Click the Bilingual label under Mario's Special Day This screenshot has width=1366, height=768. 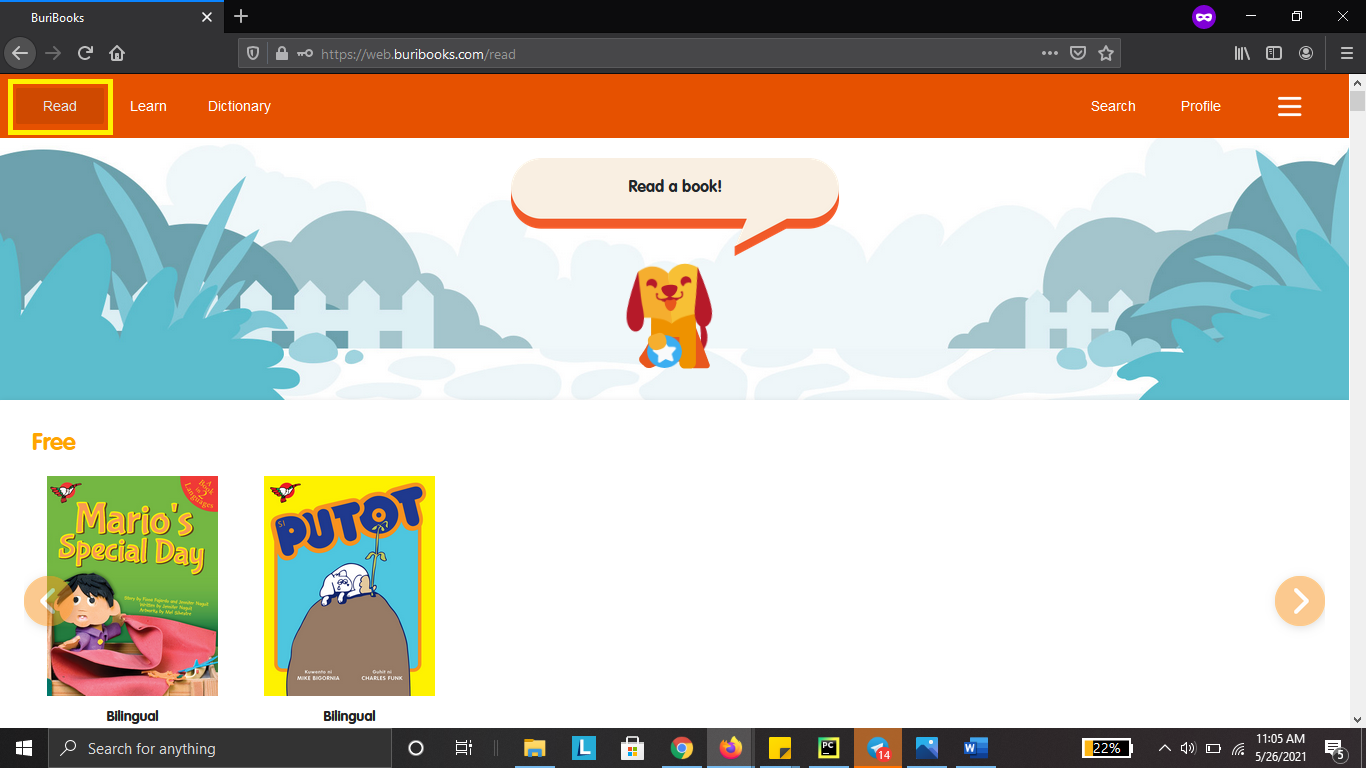[132, 716]
